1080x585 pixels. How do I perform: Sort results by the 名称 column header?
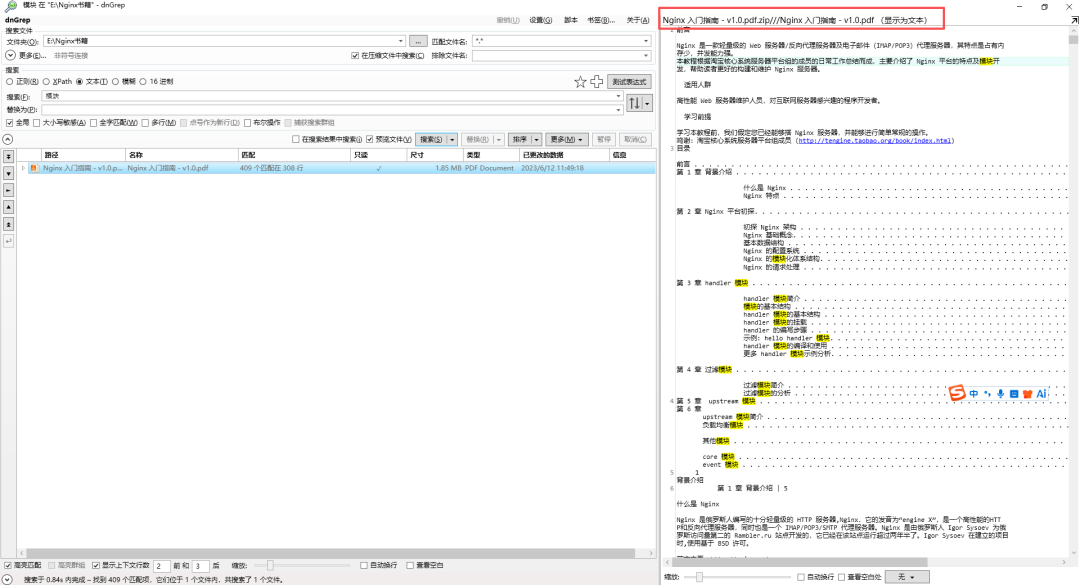click(x=182, y=155)
